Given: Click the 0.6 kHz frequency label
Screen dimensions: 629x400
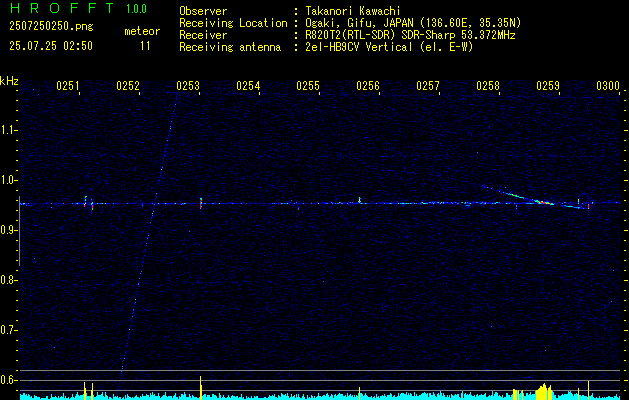Looking at the screenshot, I should coord(8,380).
